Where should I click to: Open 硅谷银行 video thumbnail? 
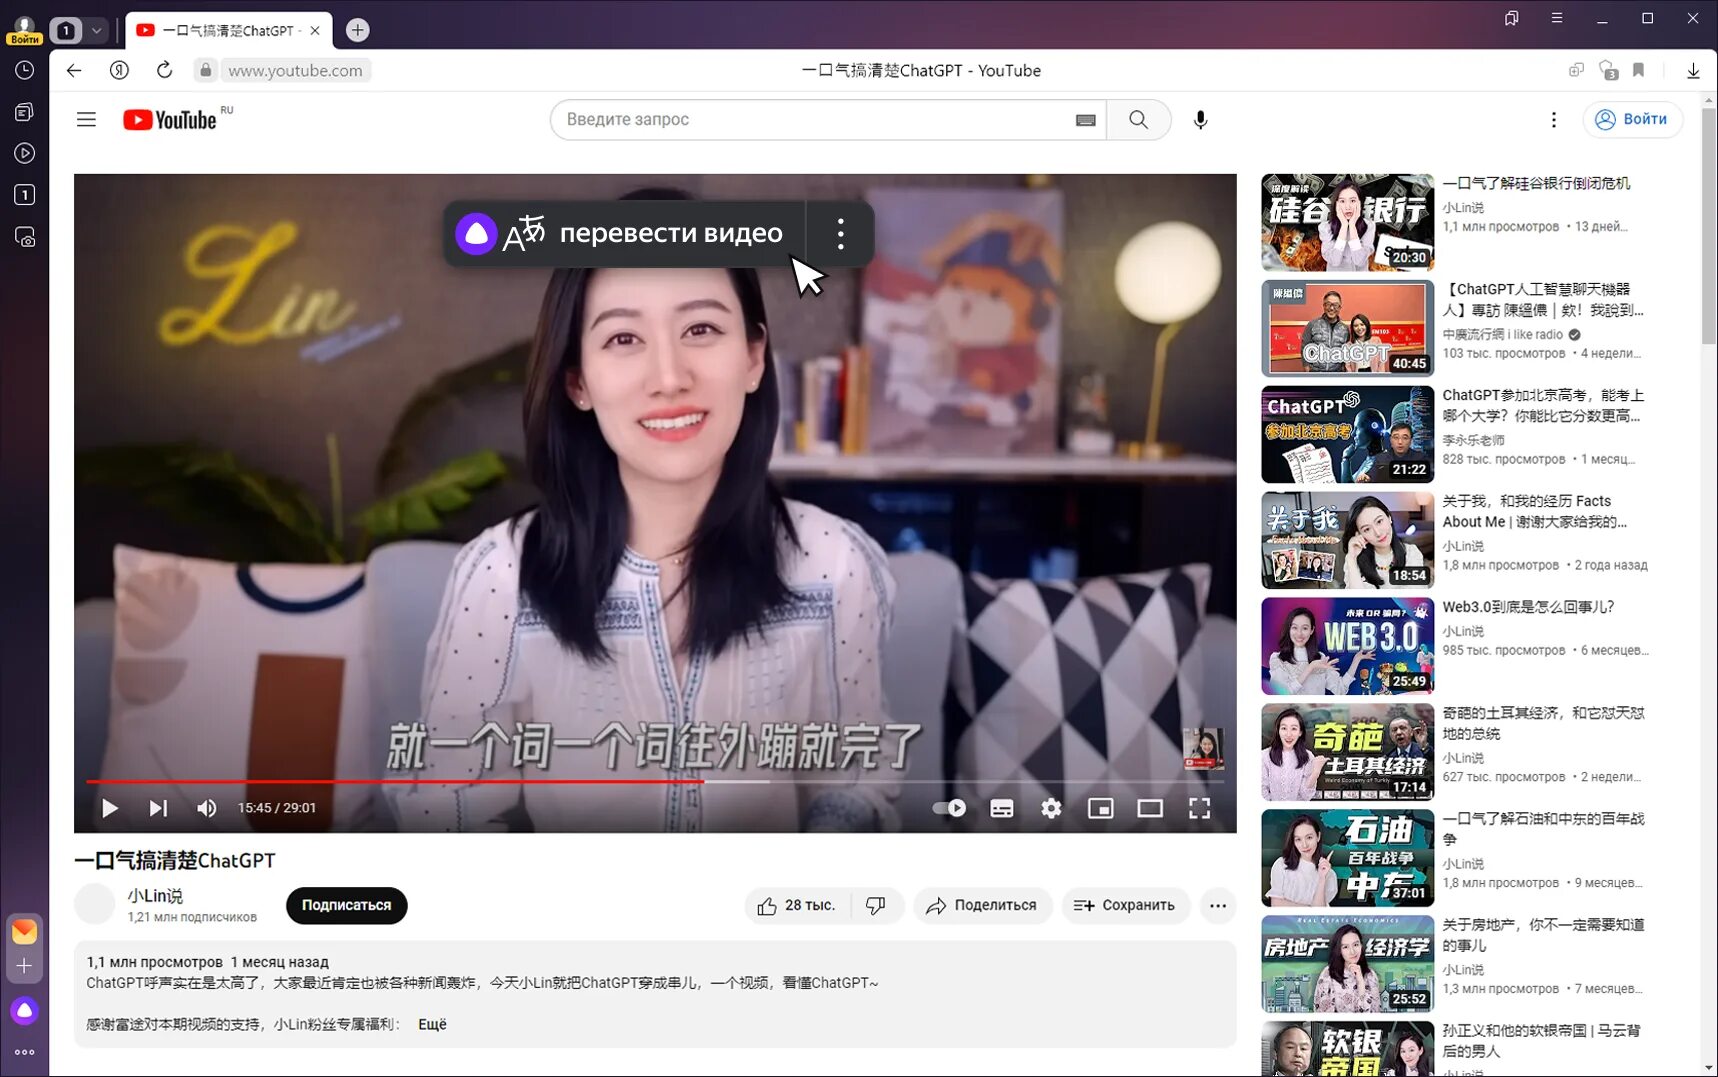pos(1347,222)
